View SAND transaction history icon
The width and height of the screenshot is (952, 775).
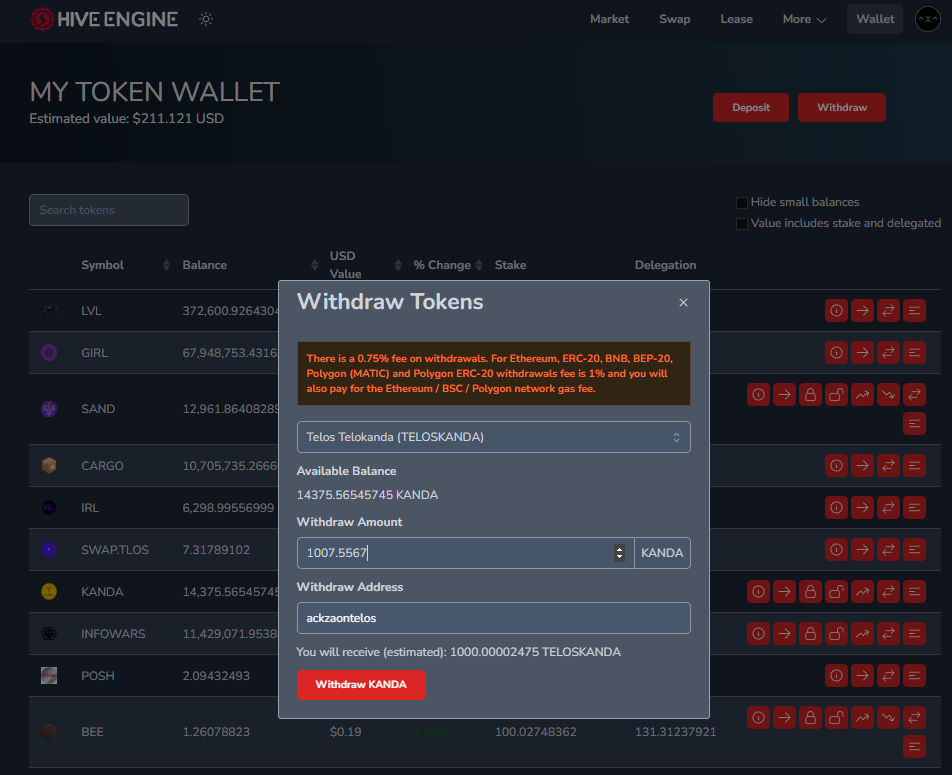(x=914, y=423)
